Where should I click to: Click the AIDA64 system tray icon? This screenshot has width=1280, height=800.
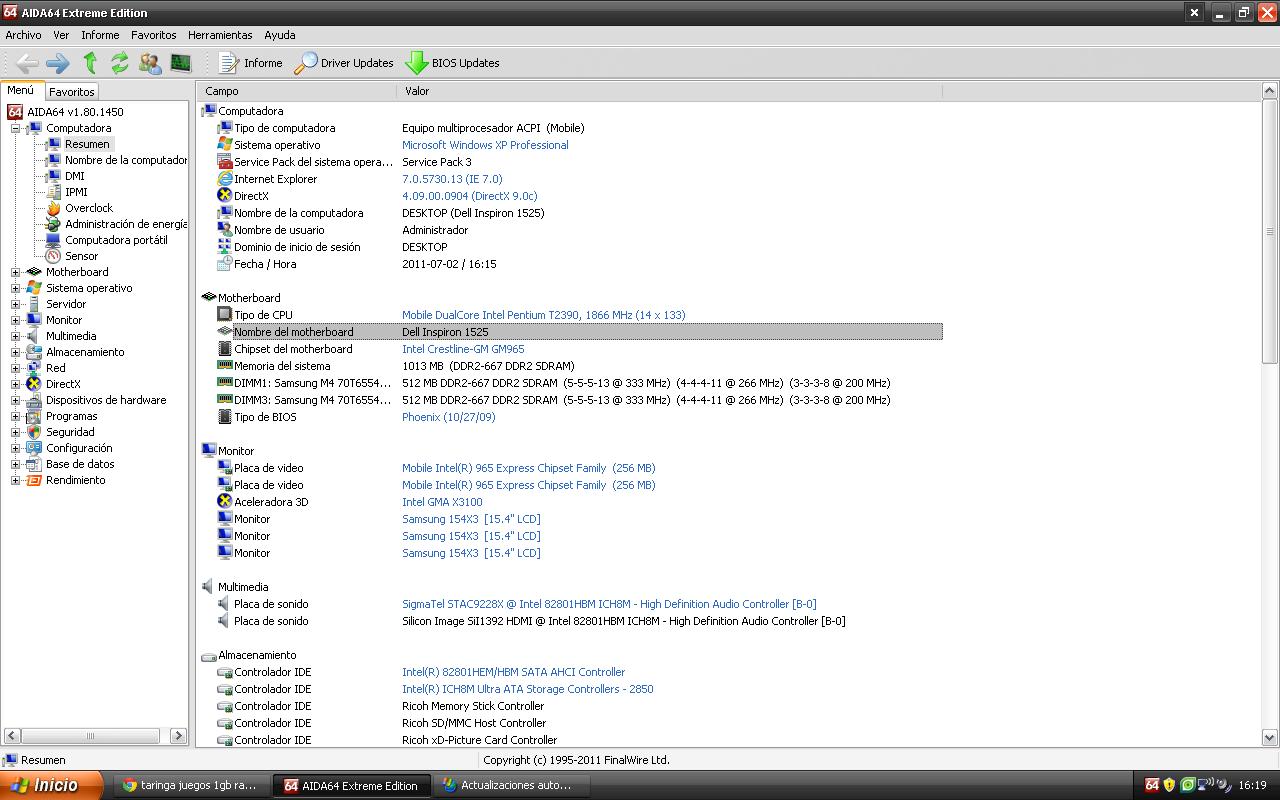point(1152,785)
